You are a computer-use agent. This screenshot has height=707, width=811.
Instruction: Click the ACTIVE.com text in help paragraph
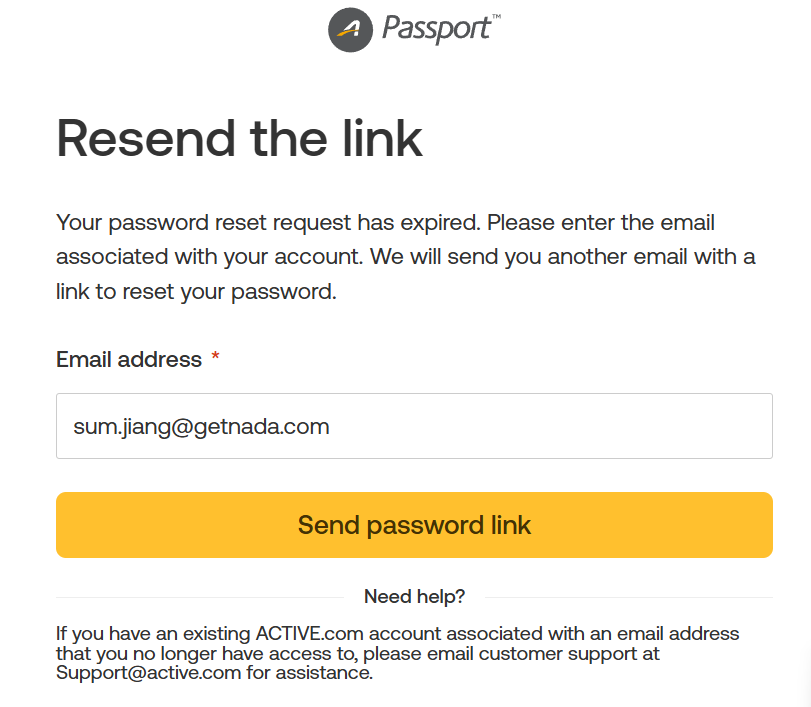(310, 633)
